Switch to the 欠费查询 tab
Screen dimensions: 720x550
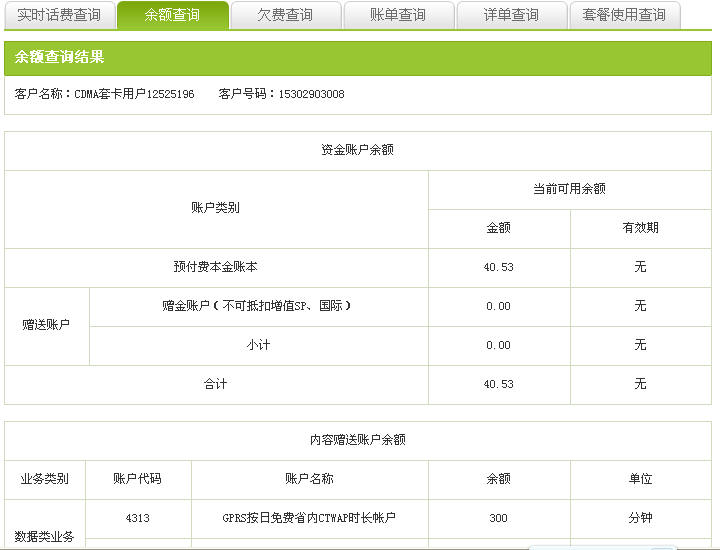tap(285, 15)
